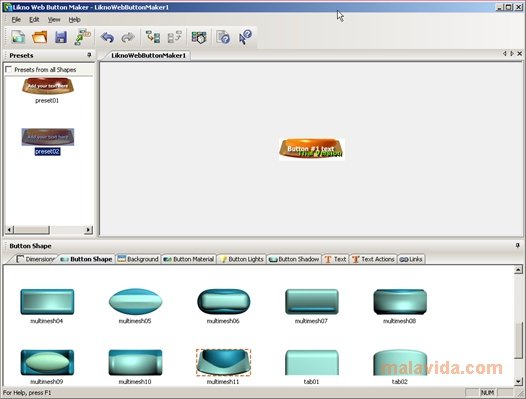Open the Button Shadow tab
The width and height of the screenshot is (526, 399).
pyautogui.click(x=294, y=259)
